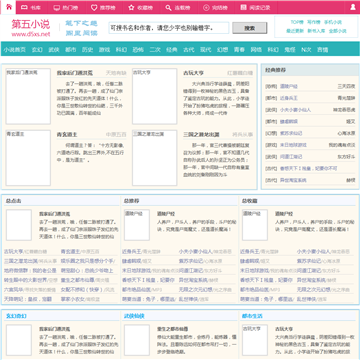Open the 古玩大亨 book cover thumbnail
This screenshot has height=360, width=360.
click(x=155, y=96)
